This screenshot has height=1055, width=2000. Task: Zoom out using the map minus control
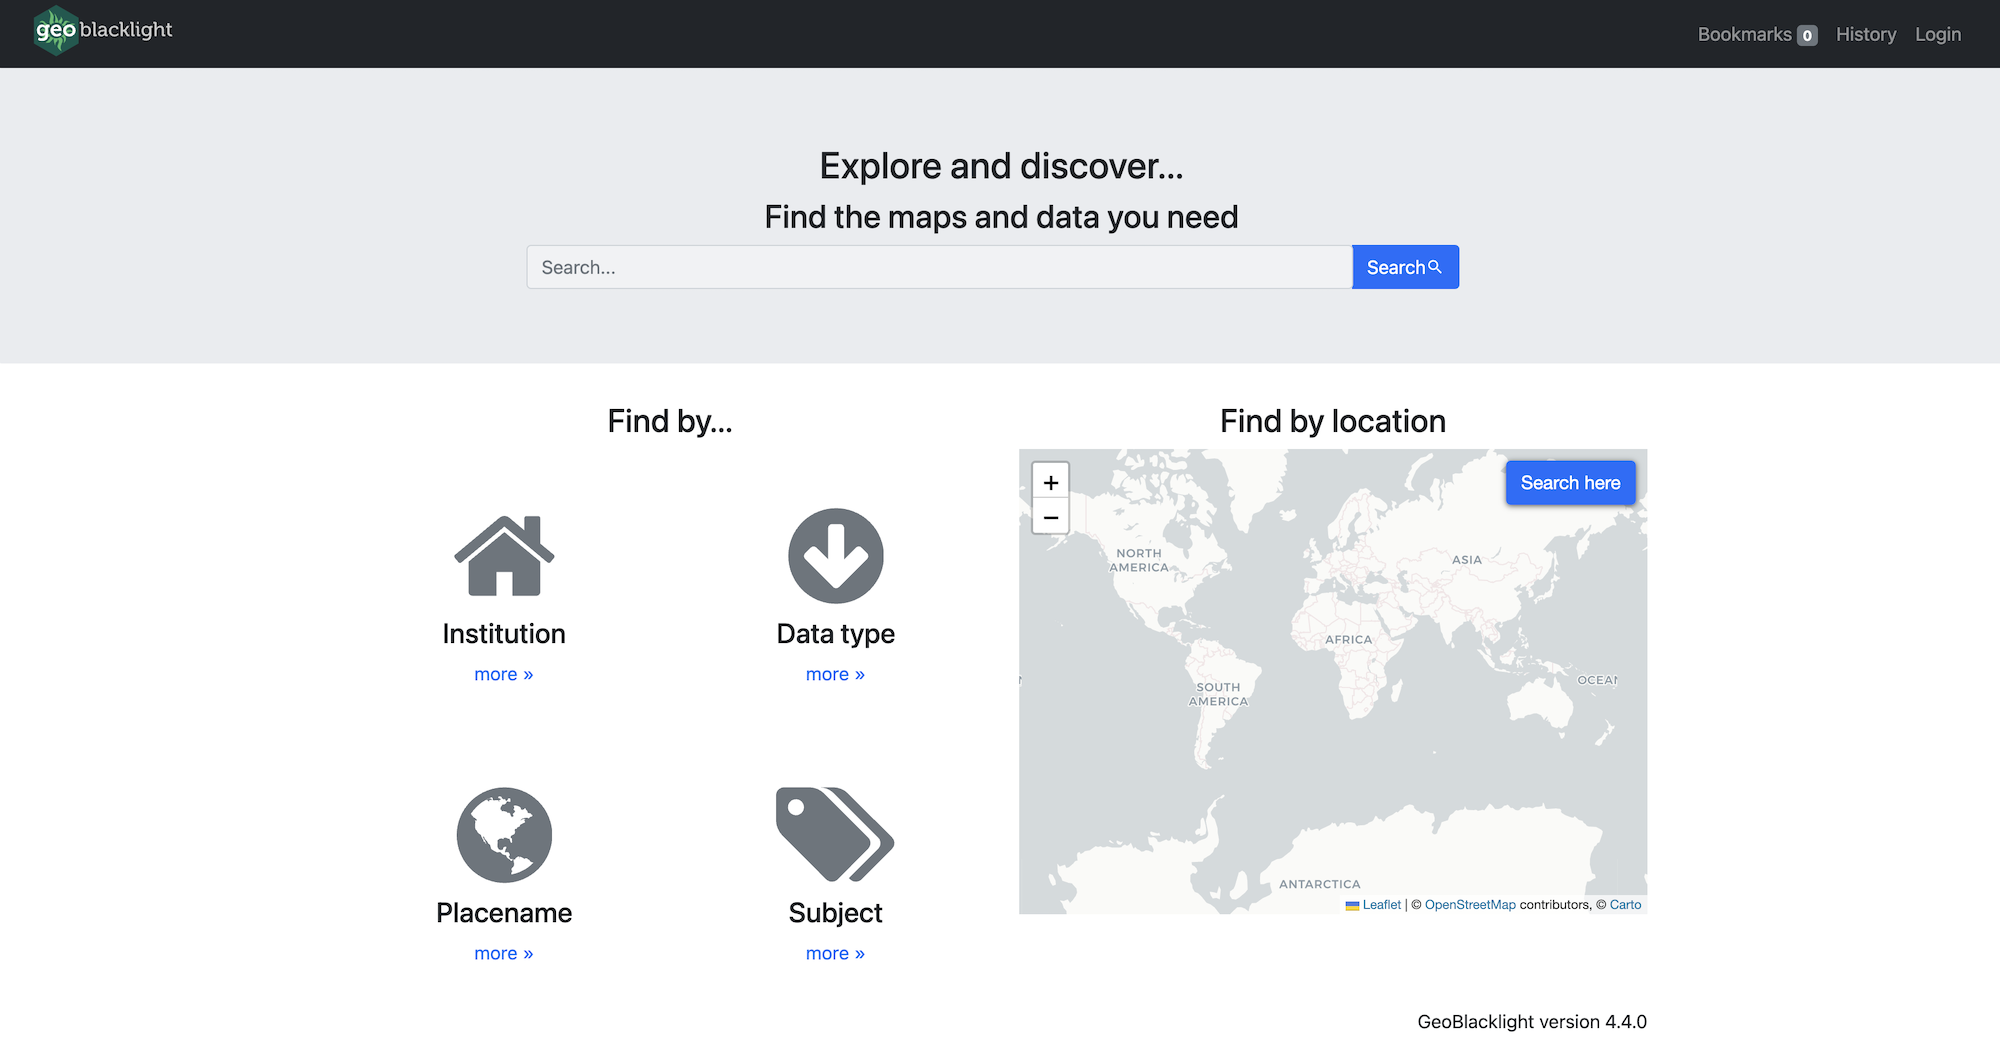pyautogui.click(x=1051, y=518)
